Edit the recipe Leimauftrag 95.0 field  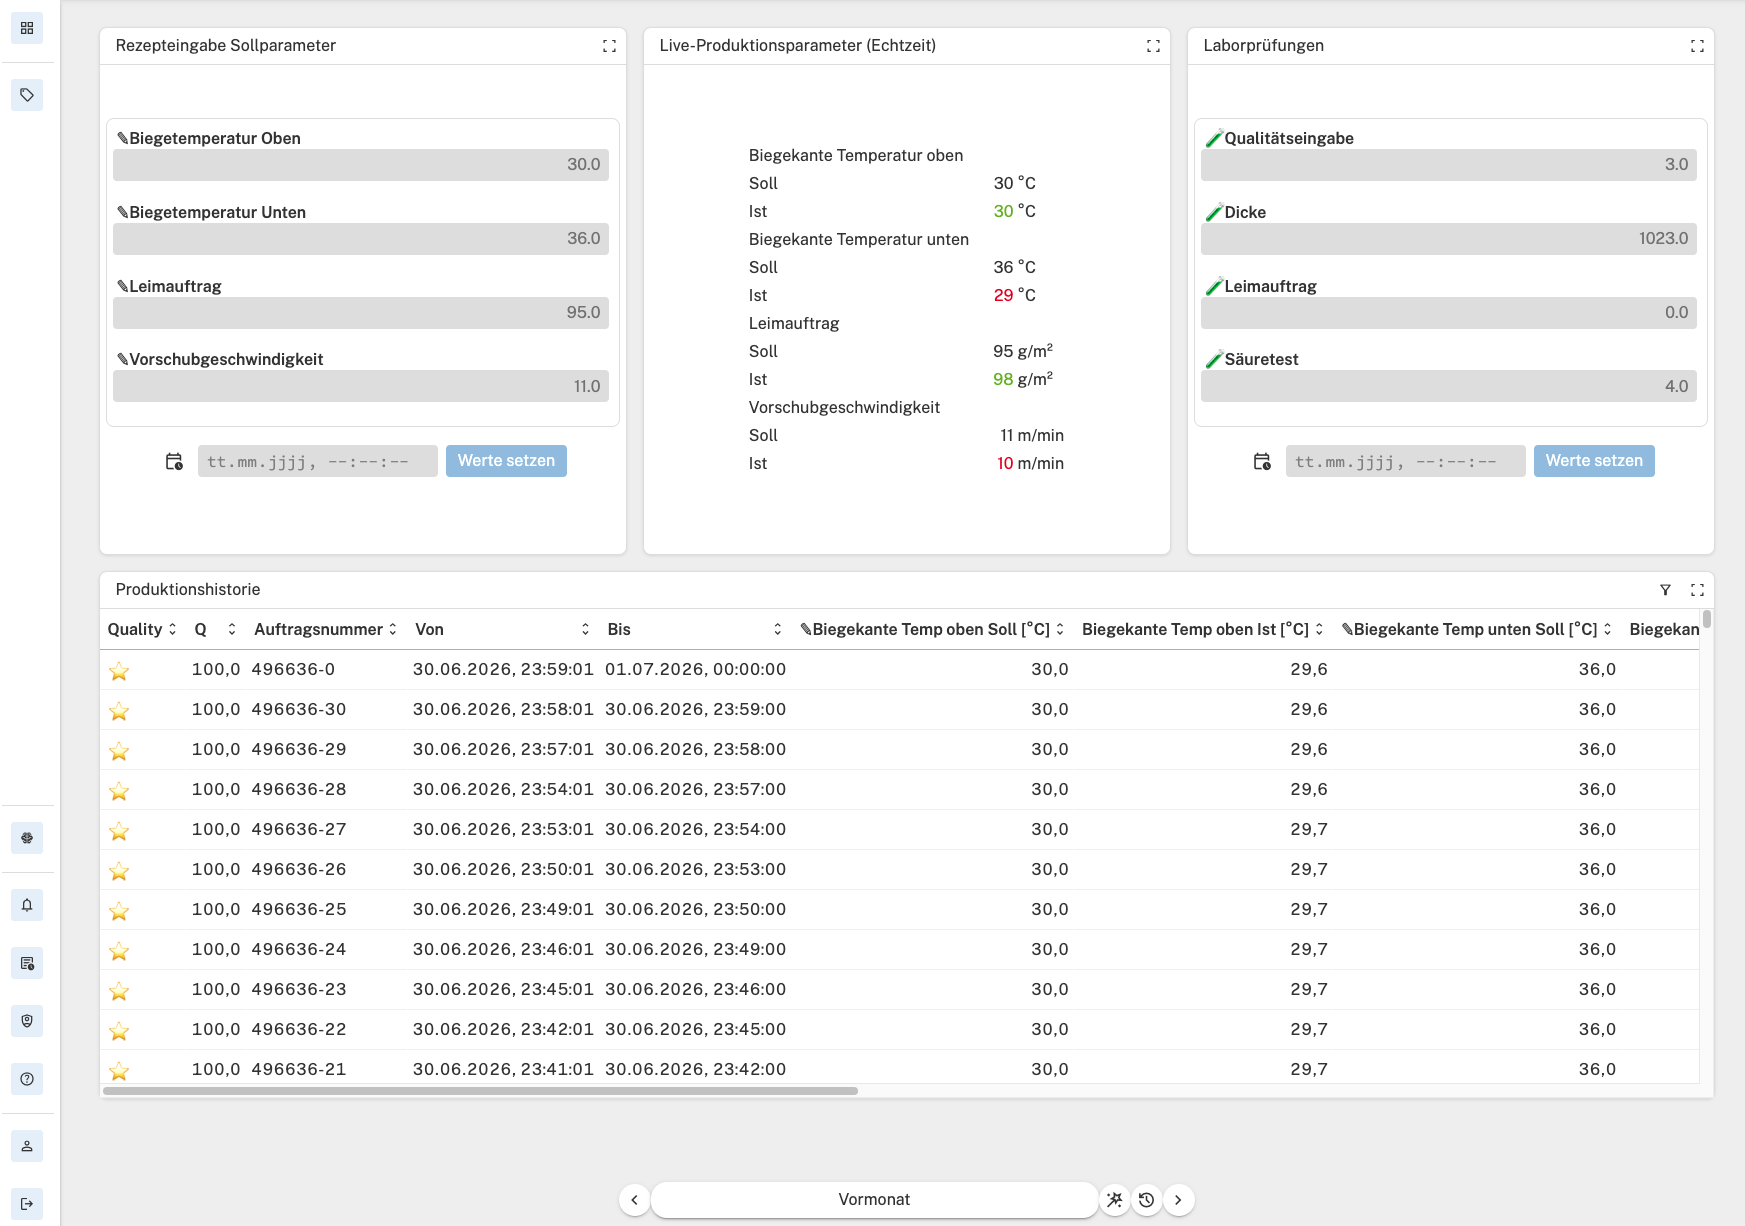pos(361,313)
